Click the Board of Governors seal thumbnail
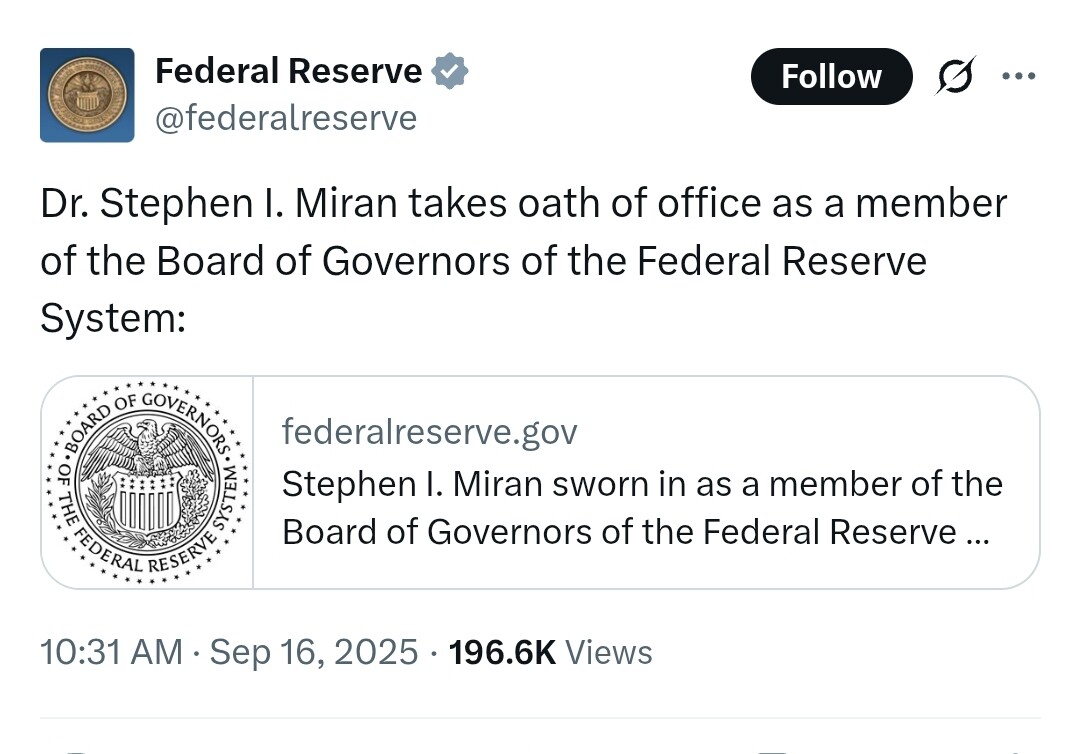 point(147,482)
